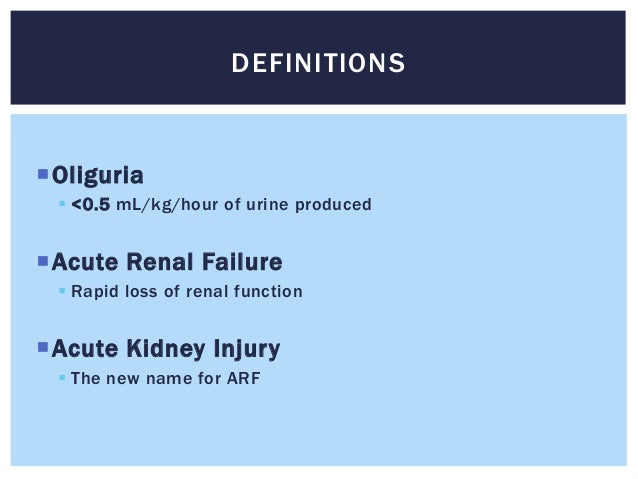638x479 pixels.
Task: Click empty light blue area below bullet list
Action: tap(318, 427)
